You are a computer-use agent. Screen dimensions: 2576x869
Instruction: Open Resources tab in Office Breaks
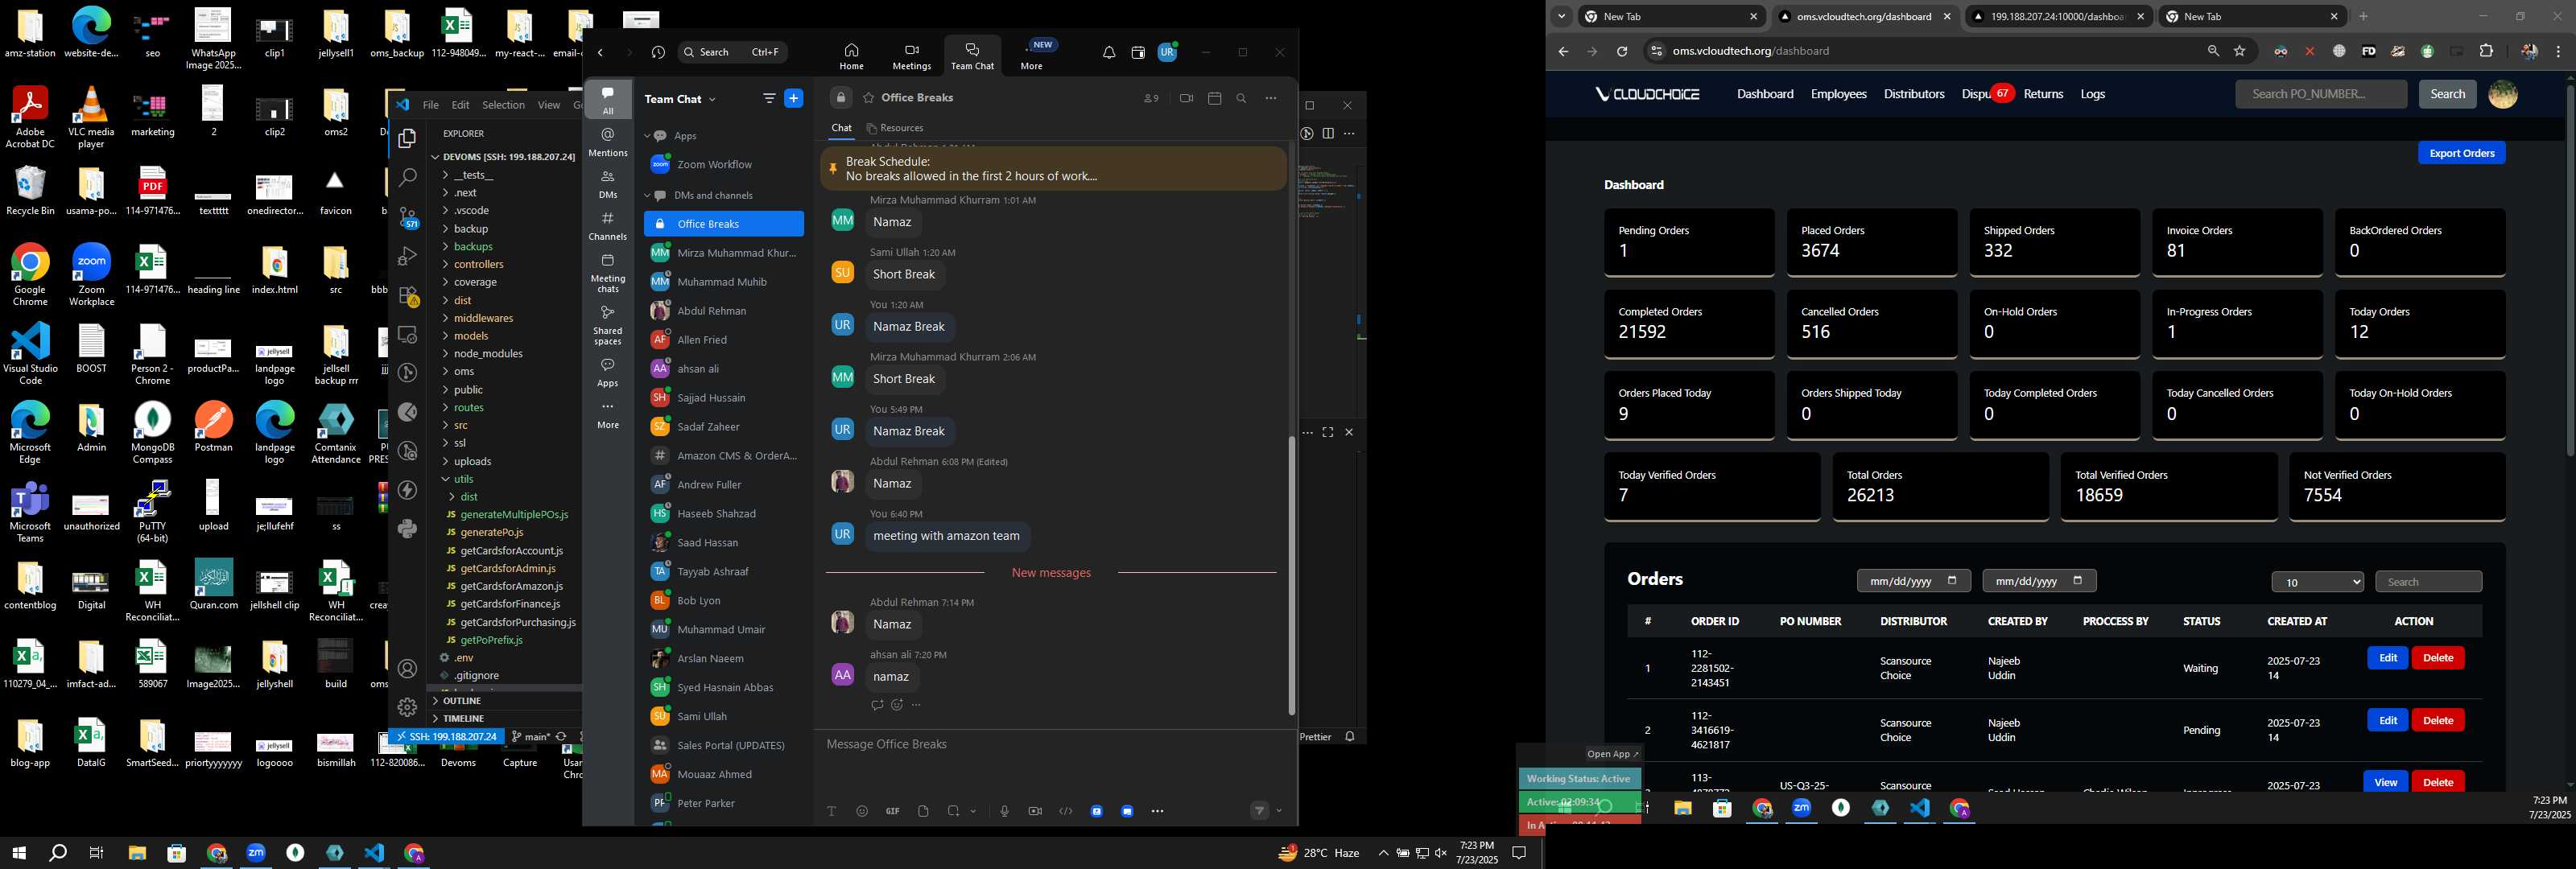pyautogui.click(x=895, y=128)
